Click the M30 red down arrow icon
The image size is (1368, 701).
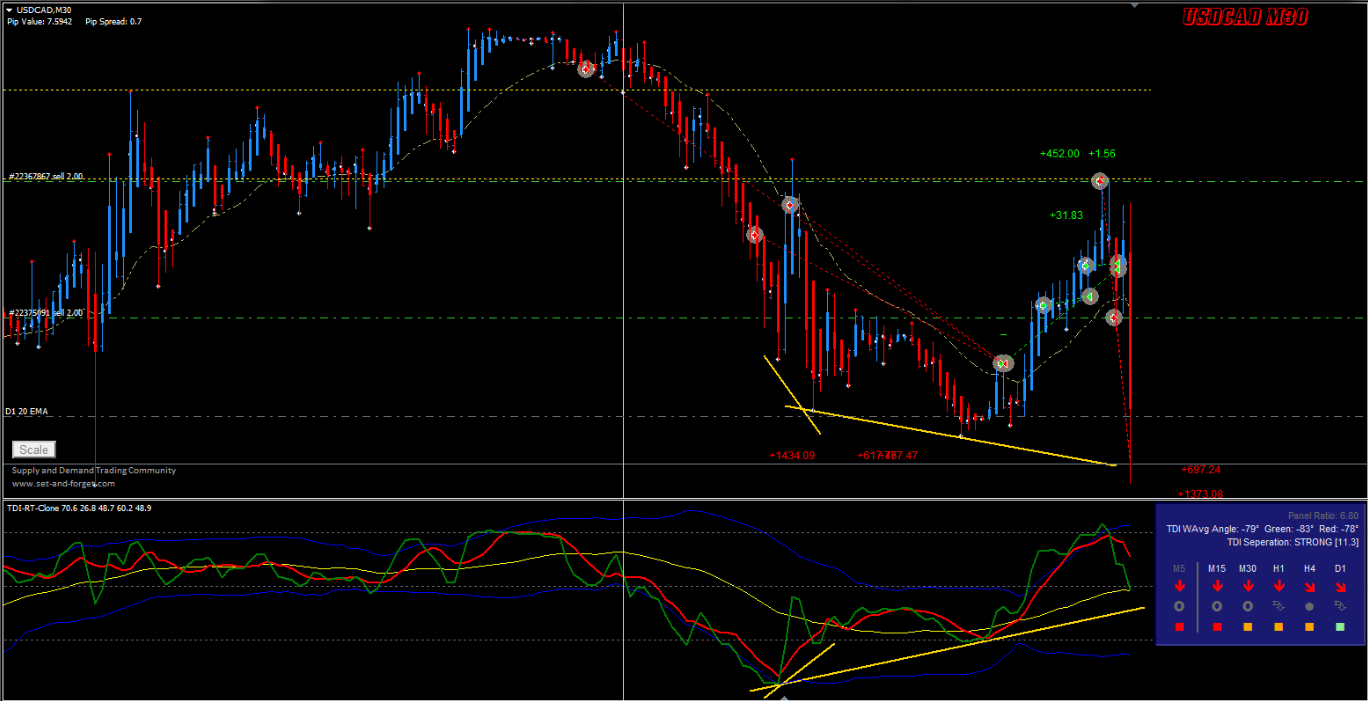(x=1248, y=586)
